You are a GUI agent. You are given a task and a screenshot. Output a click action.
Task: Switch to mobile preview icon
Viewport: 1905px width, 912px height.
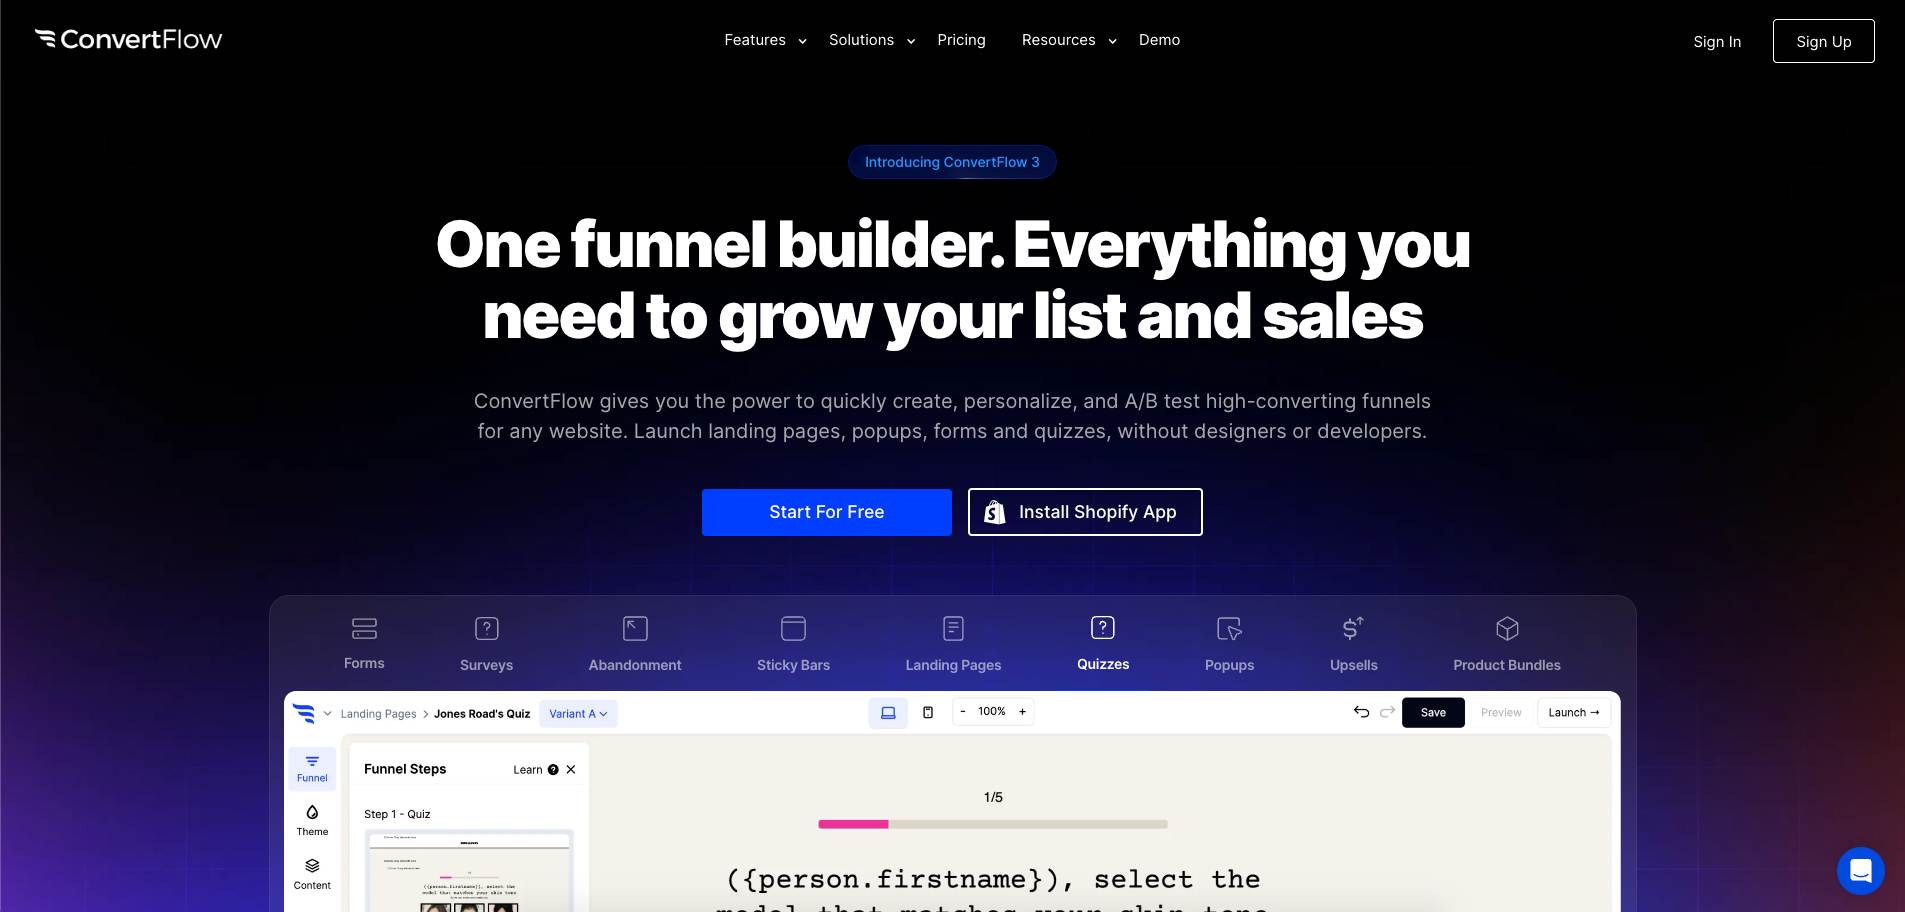pyautogui.click(x=928, y=712)
